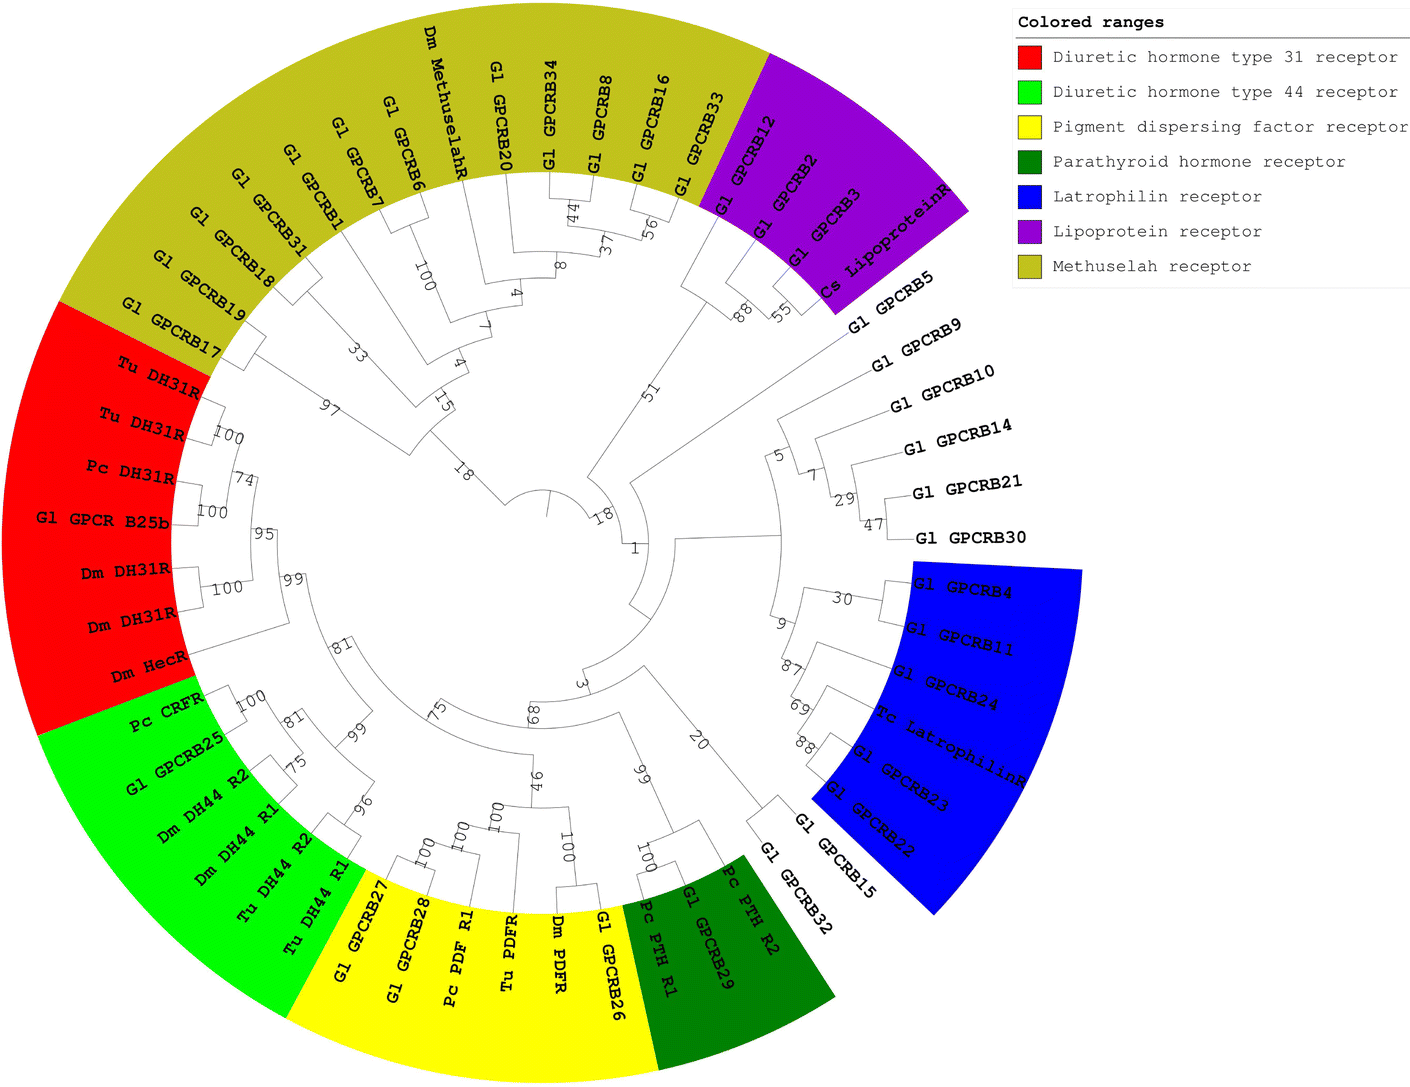Click the 'Gl GPCRB34' leaf label
Image resolution: width=1410 pixels, height=1087 pixels.
click(x=549, y=115)
